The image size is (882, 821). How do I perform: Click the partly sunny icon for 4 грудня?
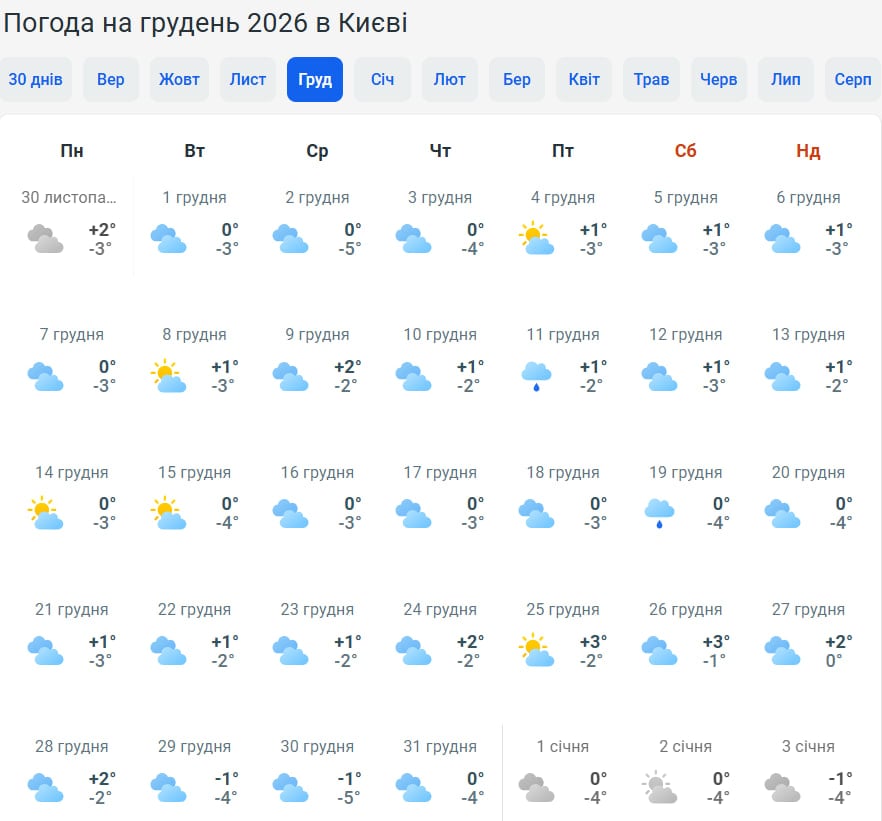click(x=536, y=238)
